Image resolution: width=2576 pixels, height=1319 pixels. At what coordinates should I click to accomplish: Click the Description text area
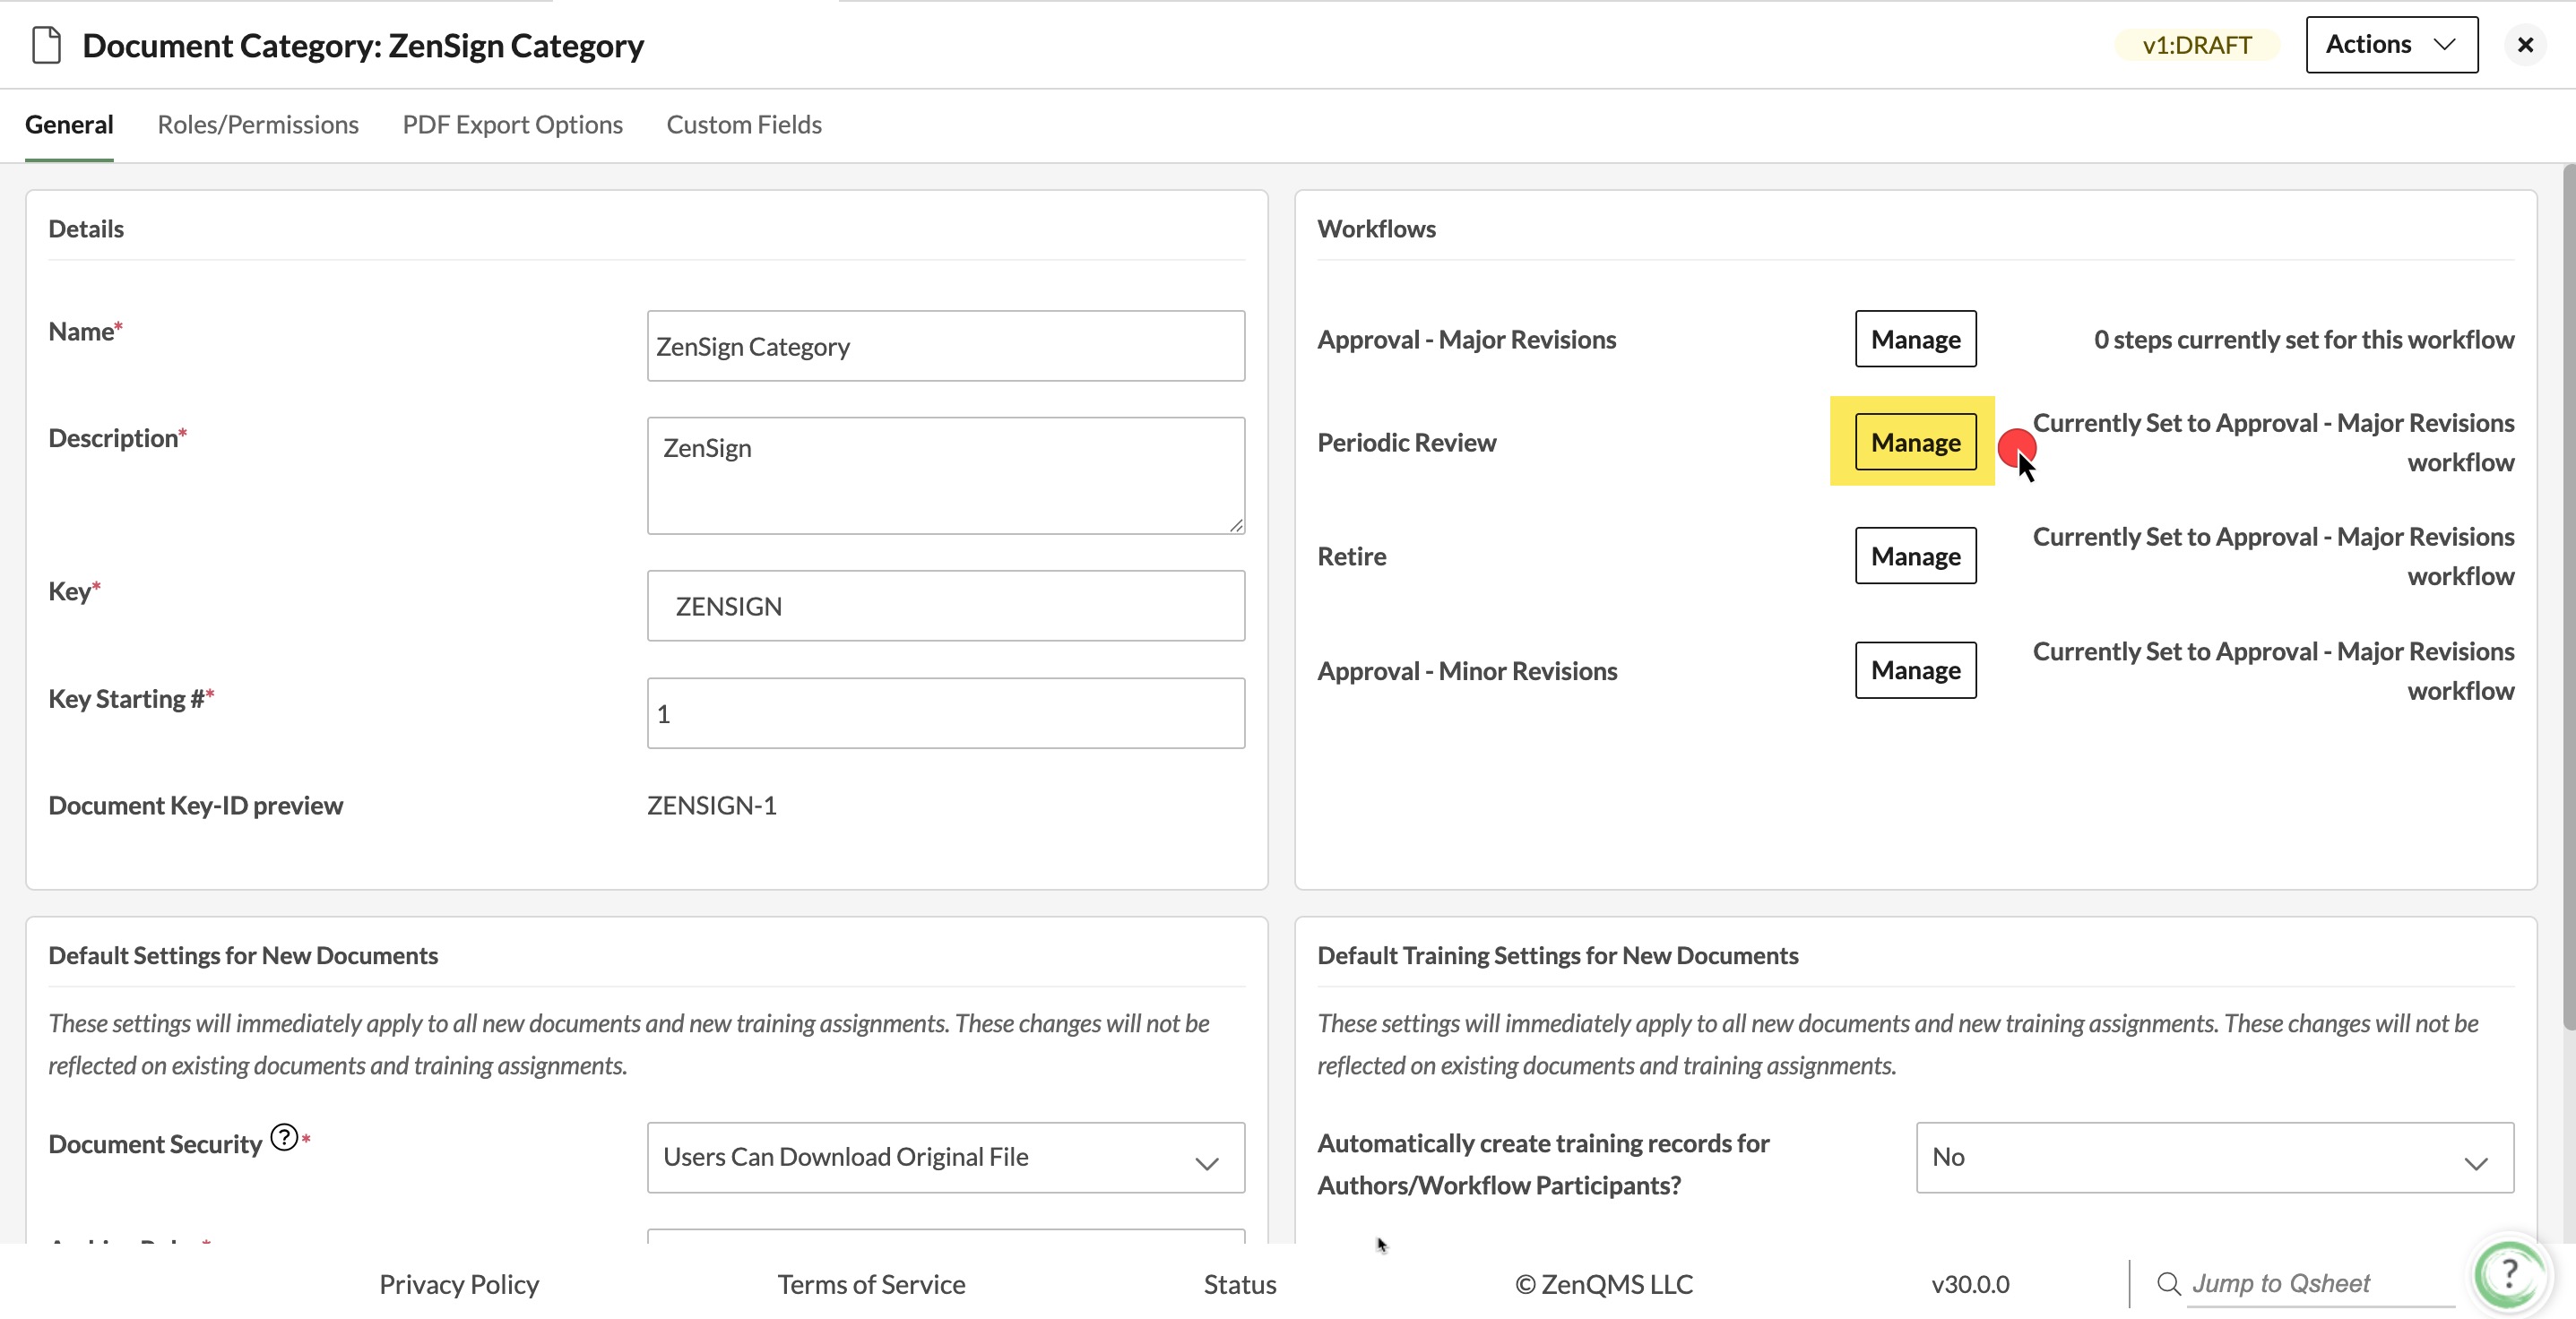click(x=946, y=476)
